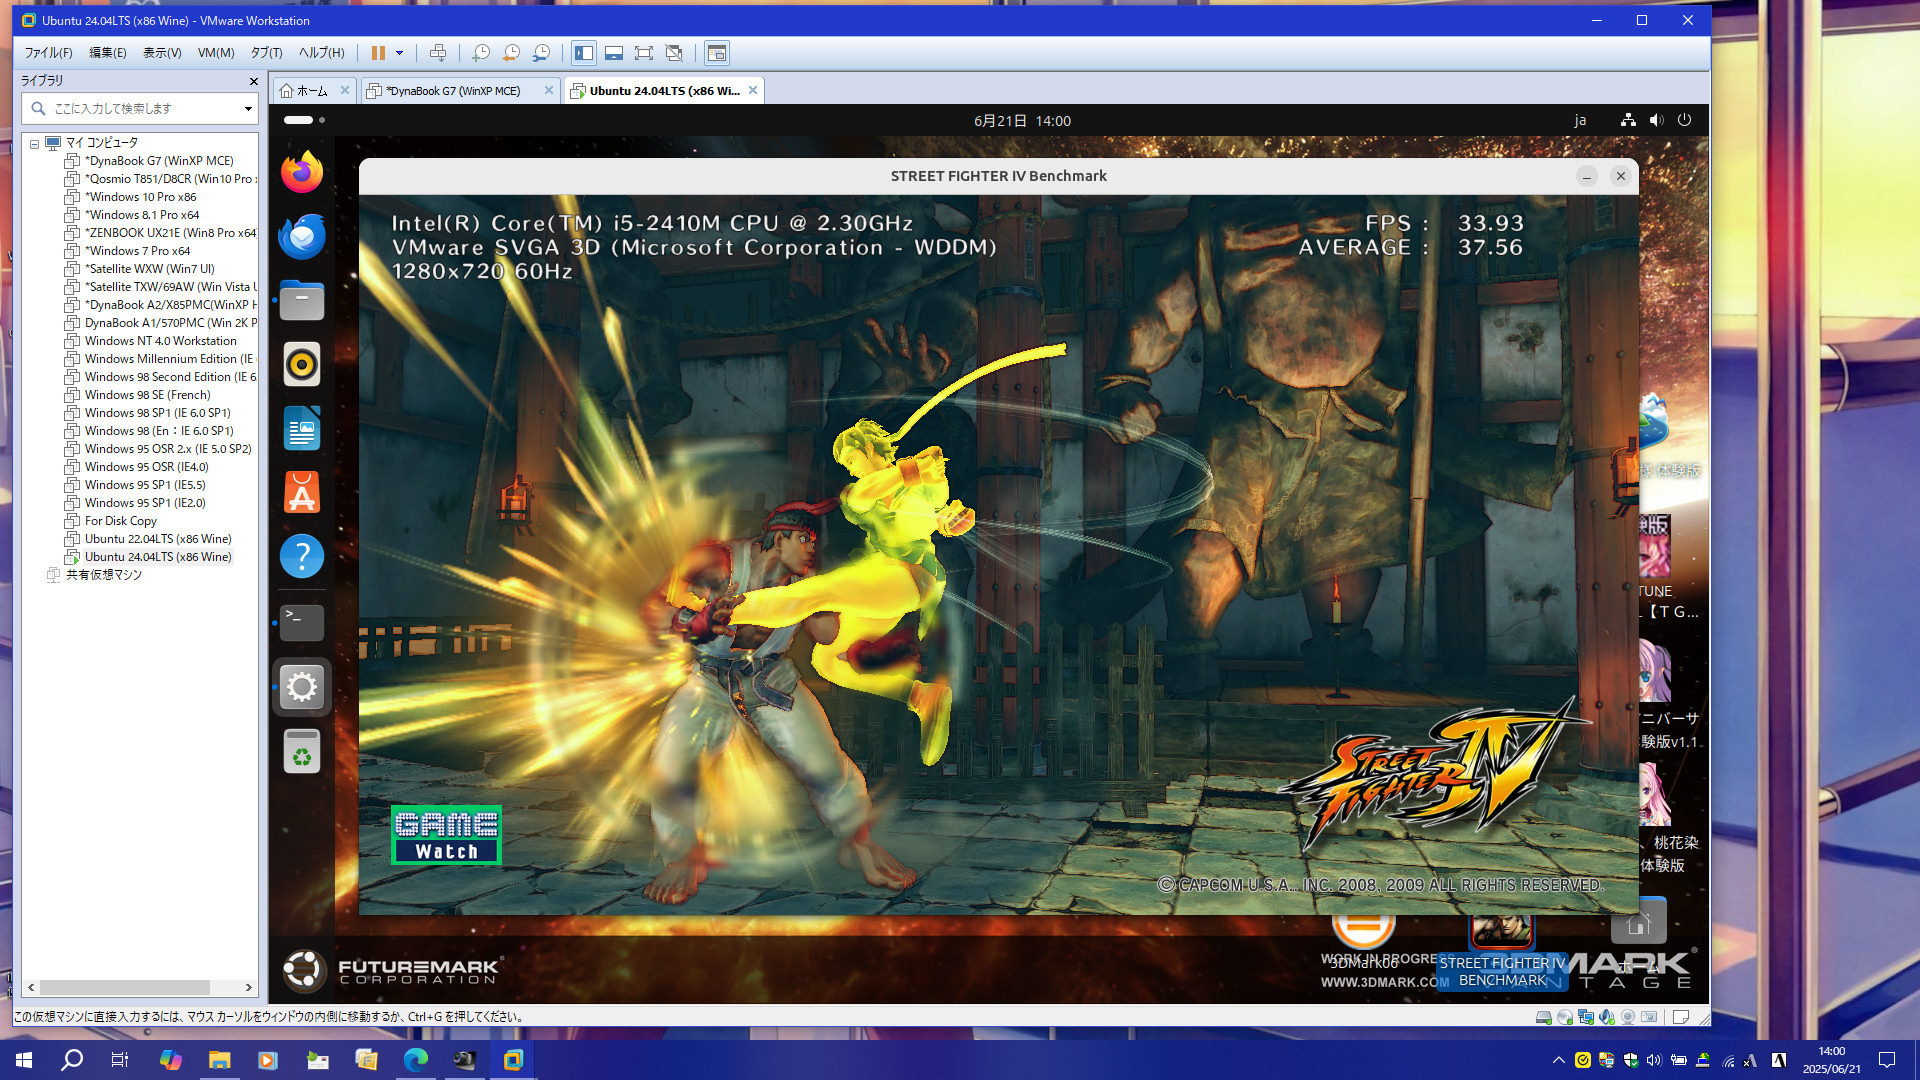Open the タブ(T) menu
This screenshot has width=1920, height=1080.
[x=266, y=53]
